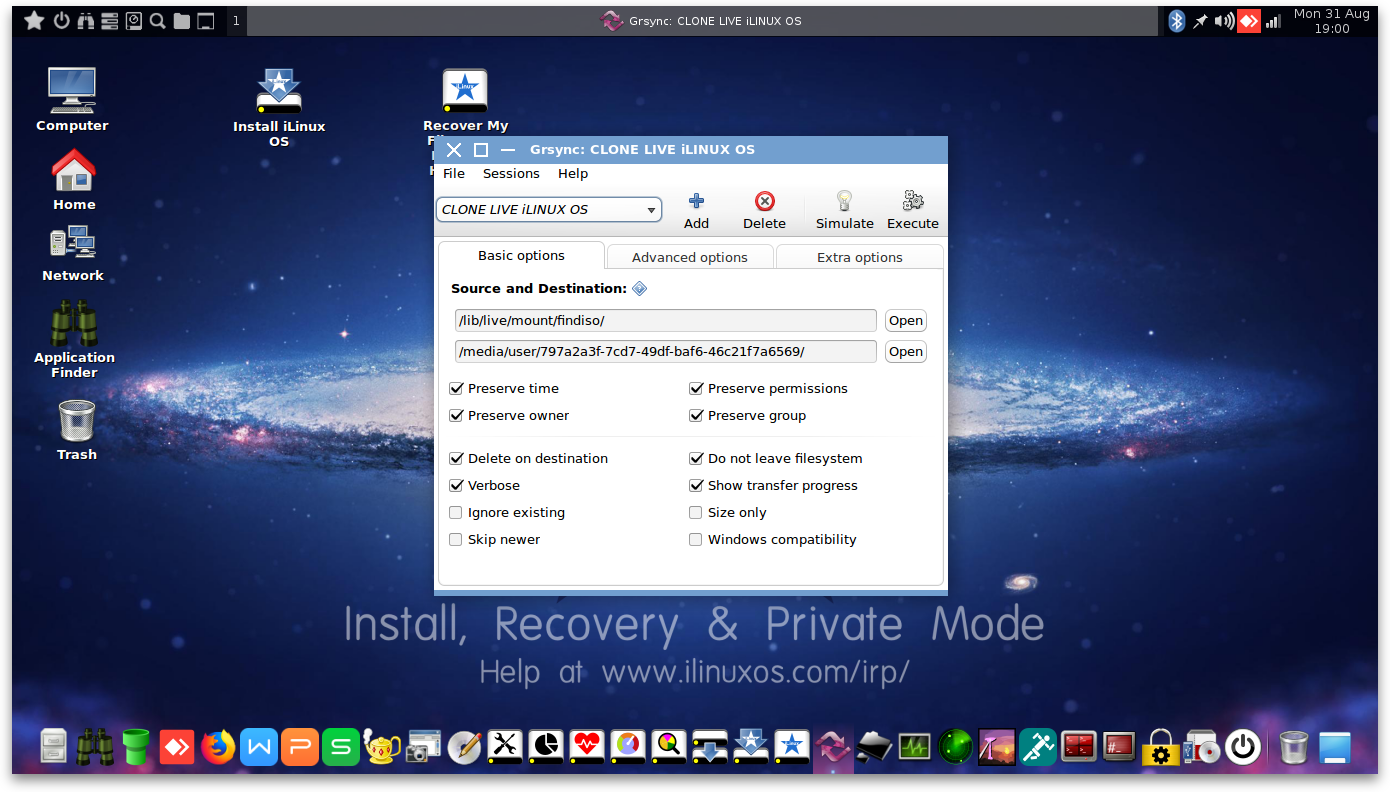
Task: Toggle Show transfer progress checkbox
Action: pyautogui.click(x=696, y=485)
